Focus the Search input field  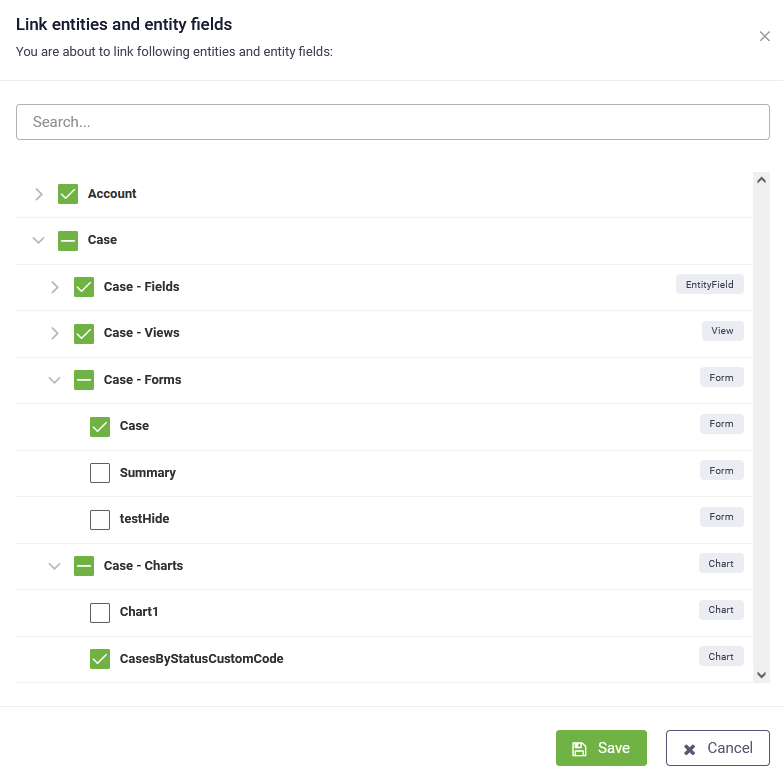click(x=392, y=122)
